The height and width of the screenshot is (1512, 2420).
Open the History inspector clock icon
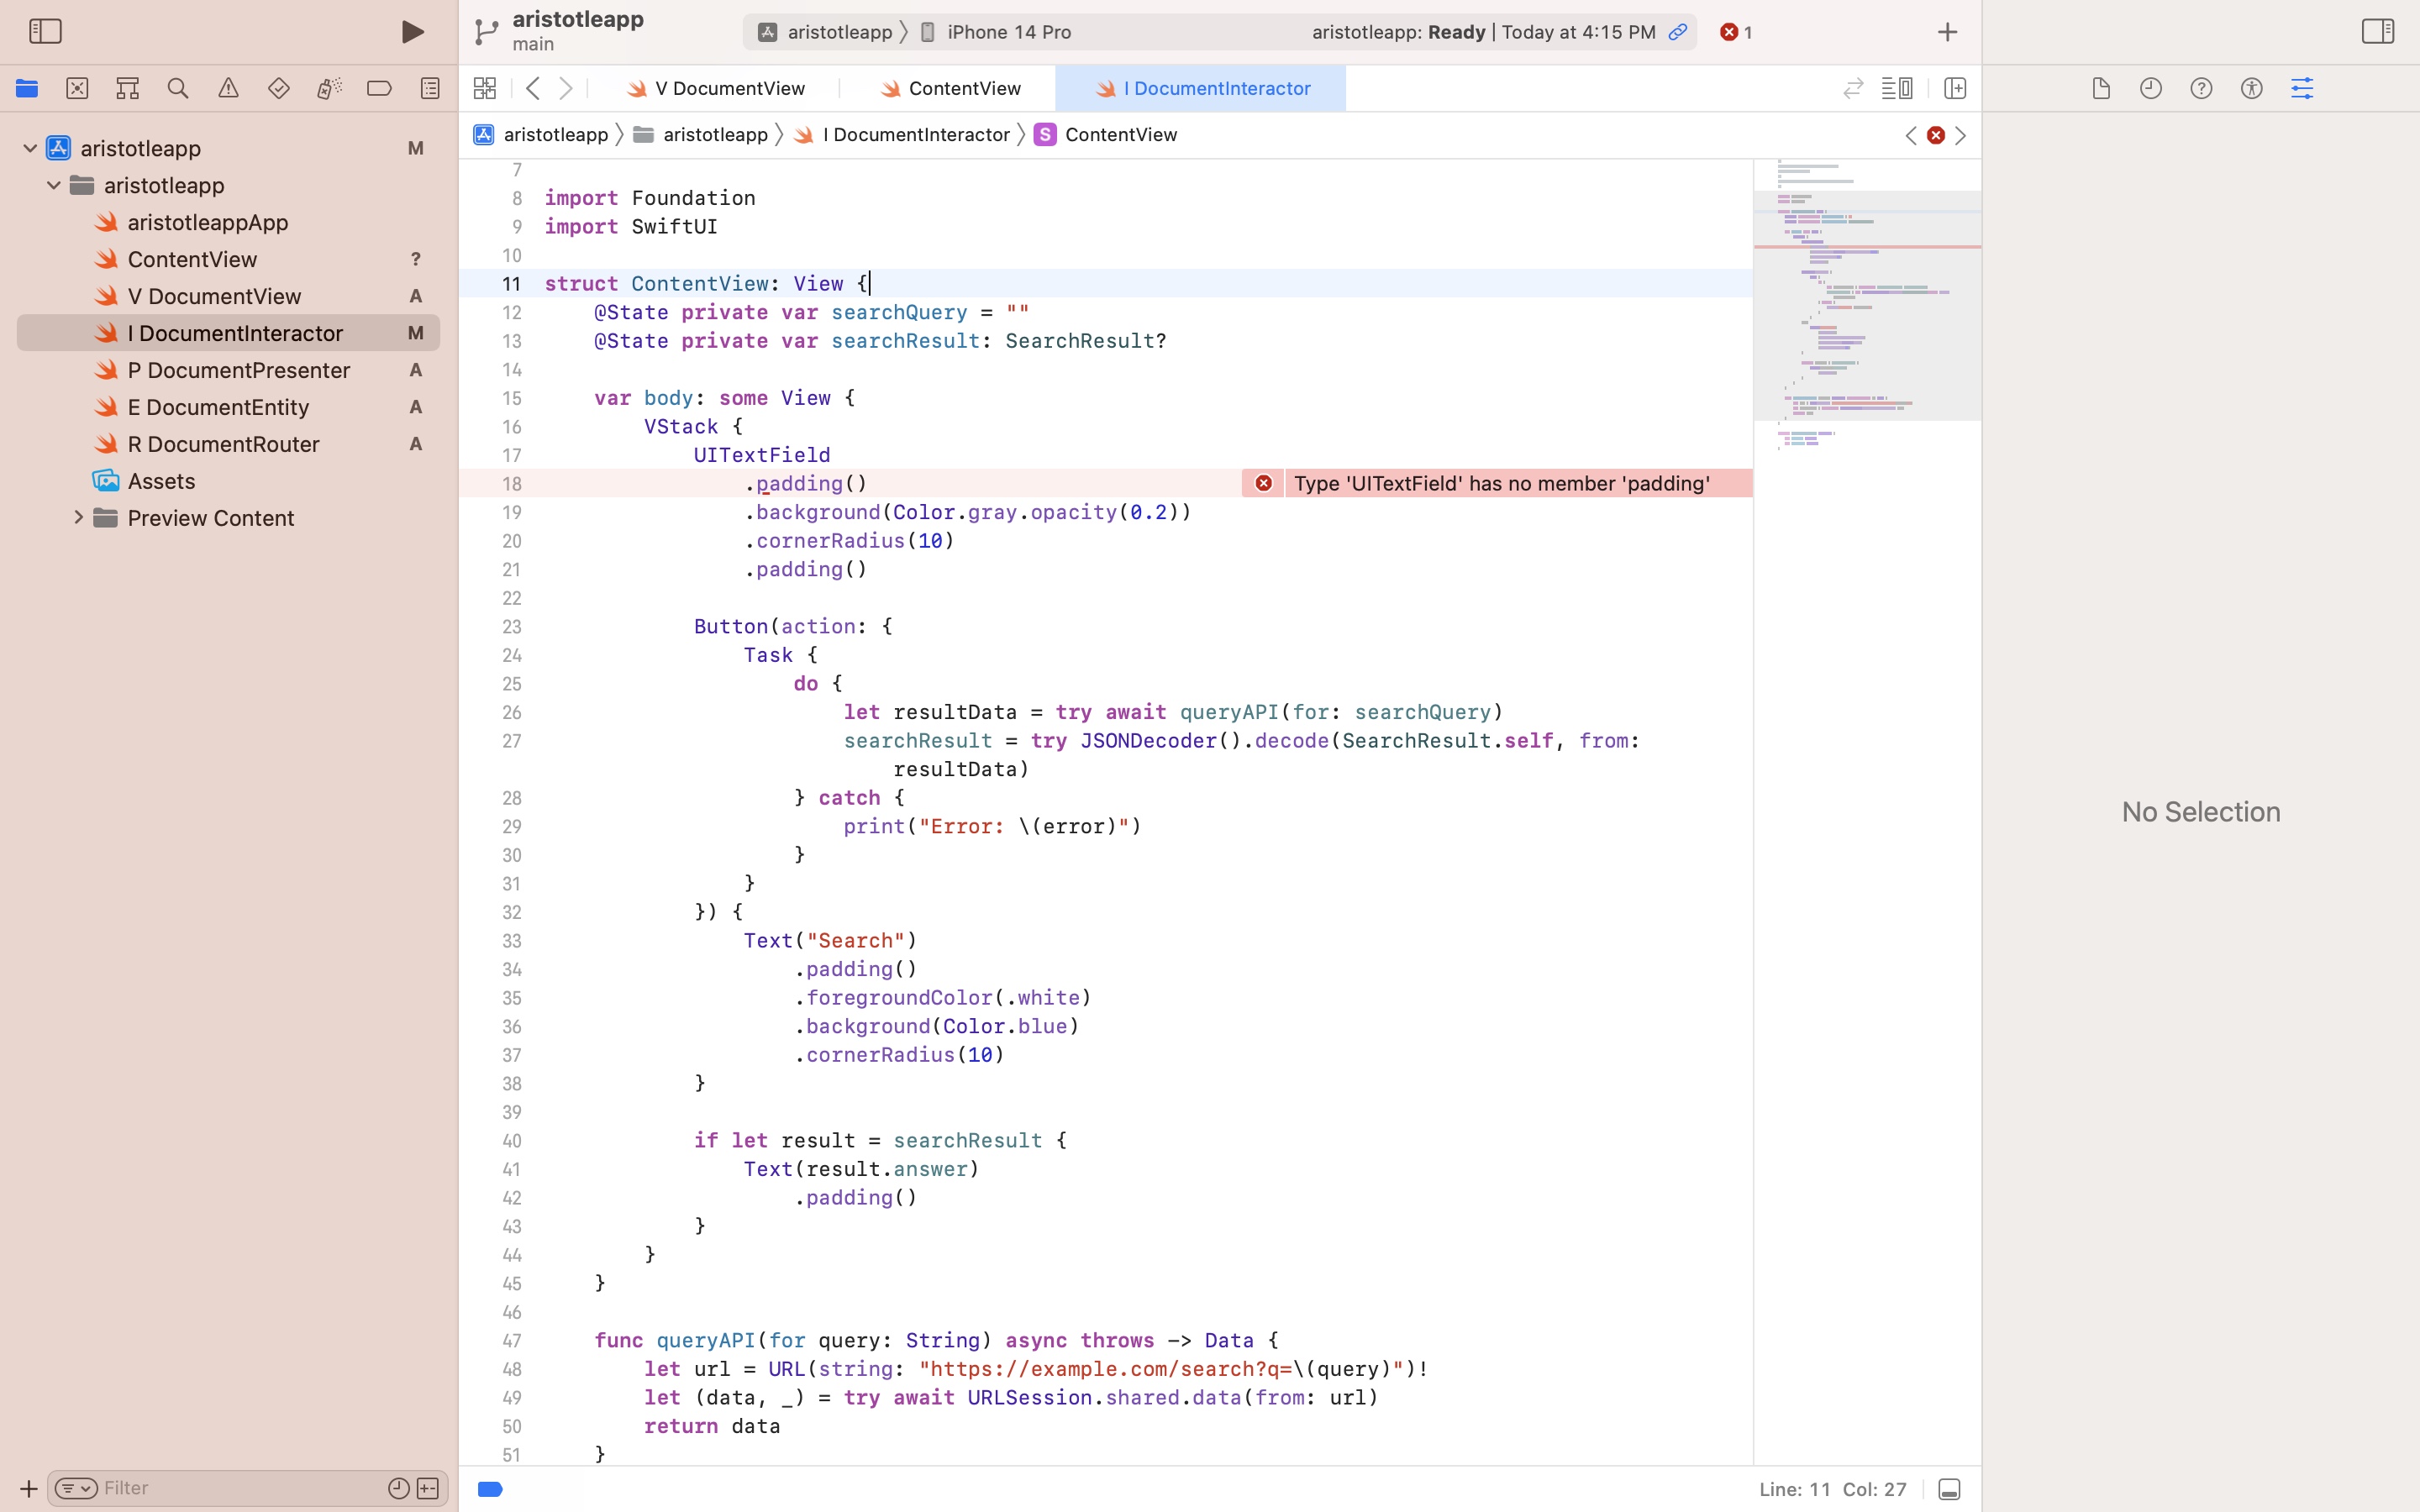tap(2150, 88)
